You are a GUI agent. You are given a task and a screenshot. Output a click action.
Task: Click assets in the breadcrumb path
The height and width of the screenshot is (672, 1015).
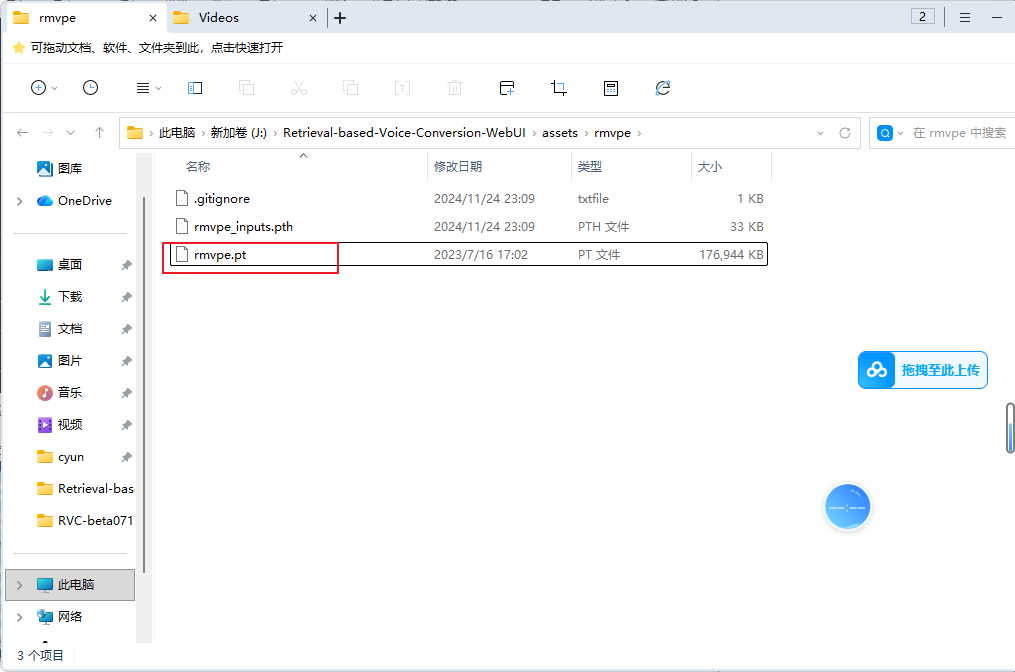click(x=559, y=133)
